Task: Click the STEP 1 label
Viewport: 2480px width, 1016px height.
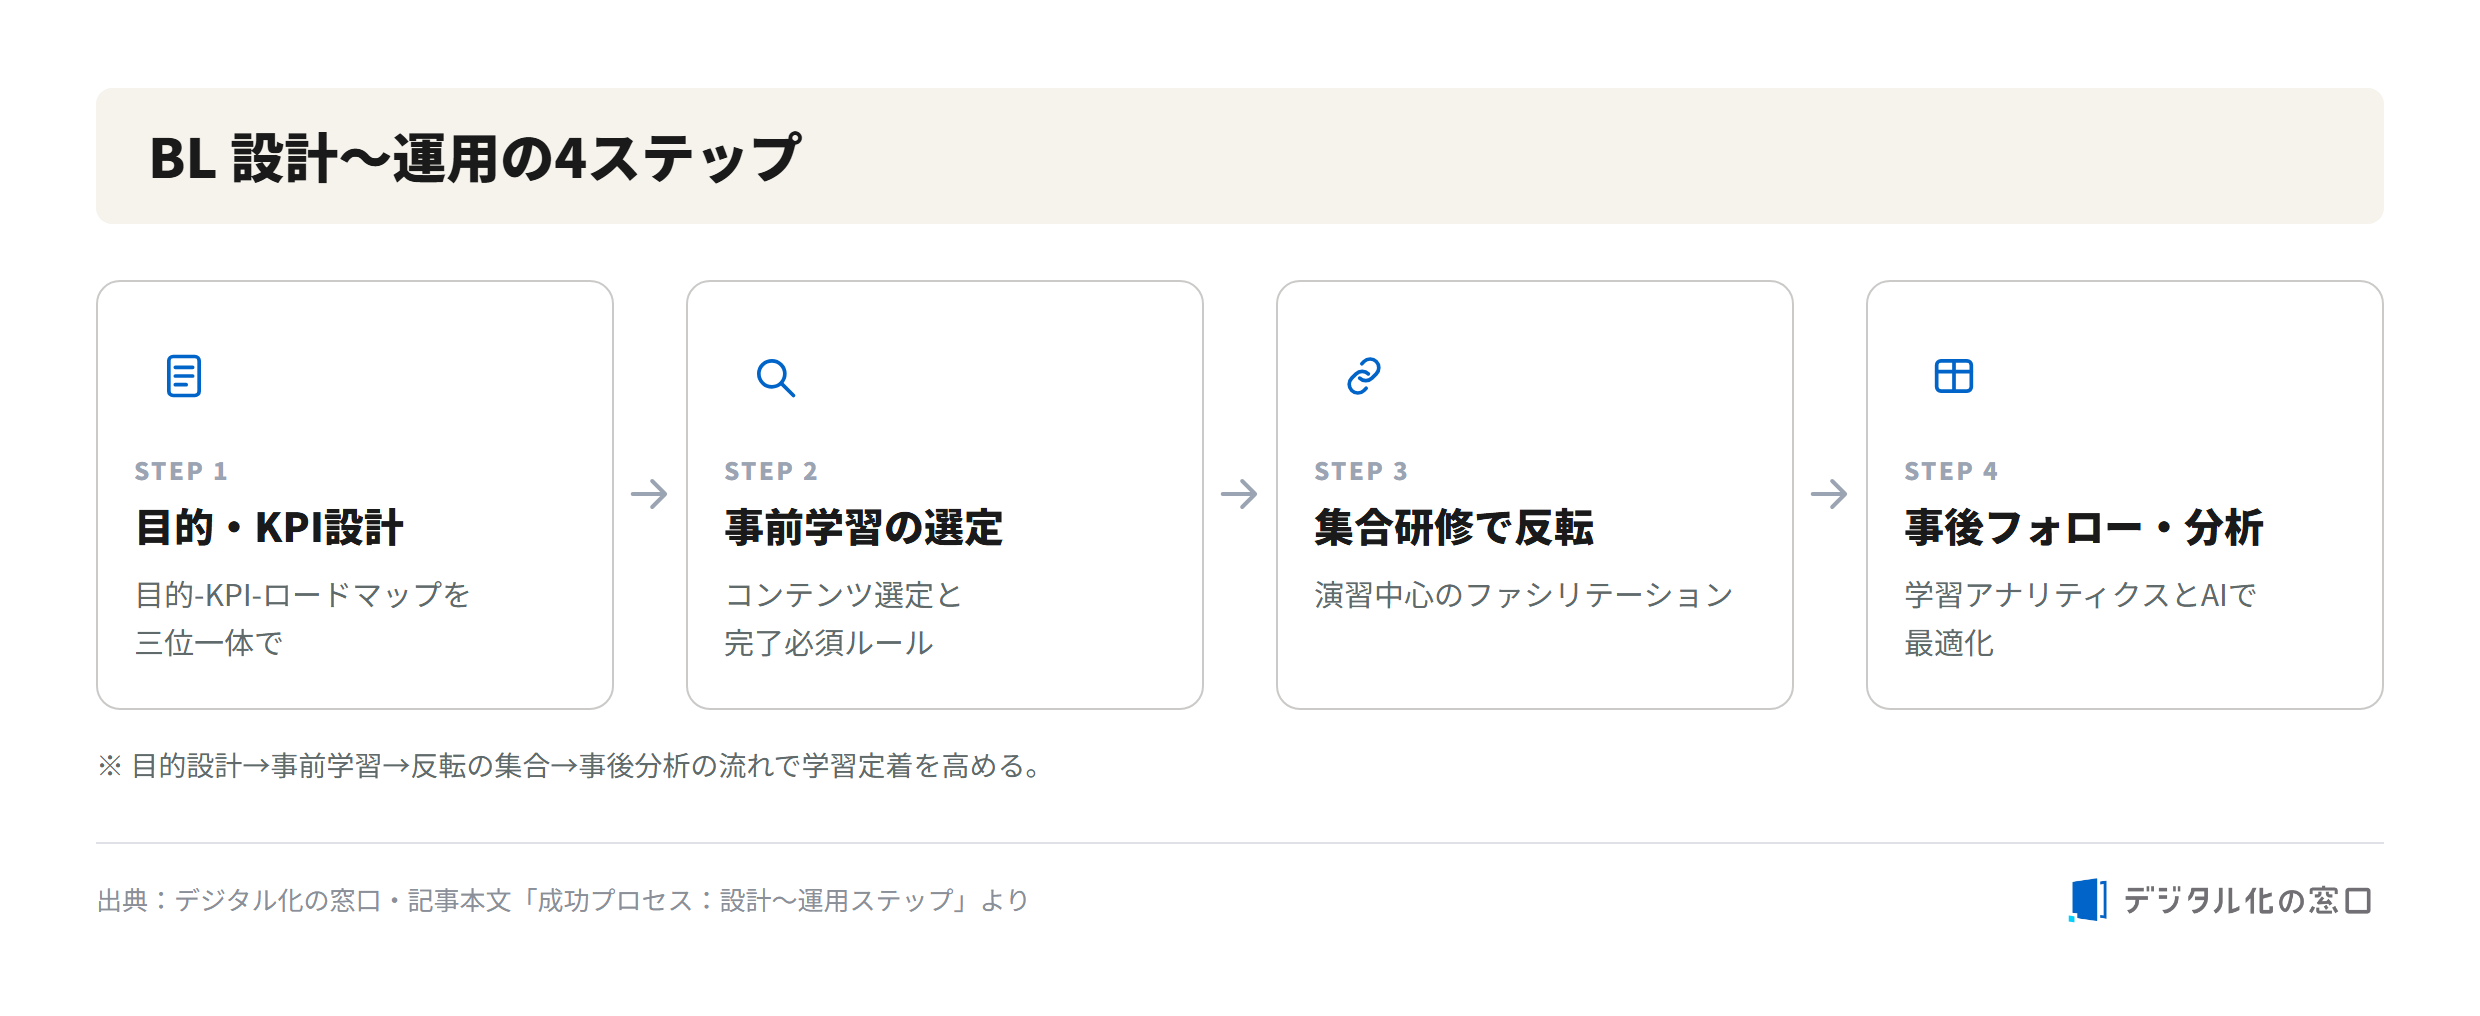Action: point(181,471)
